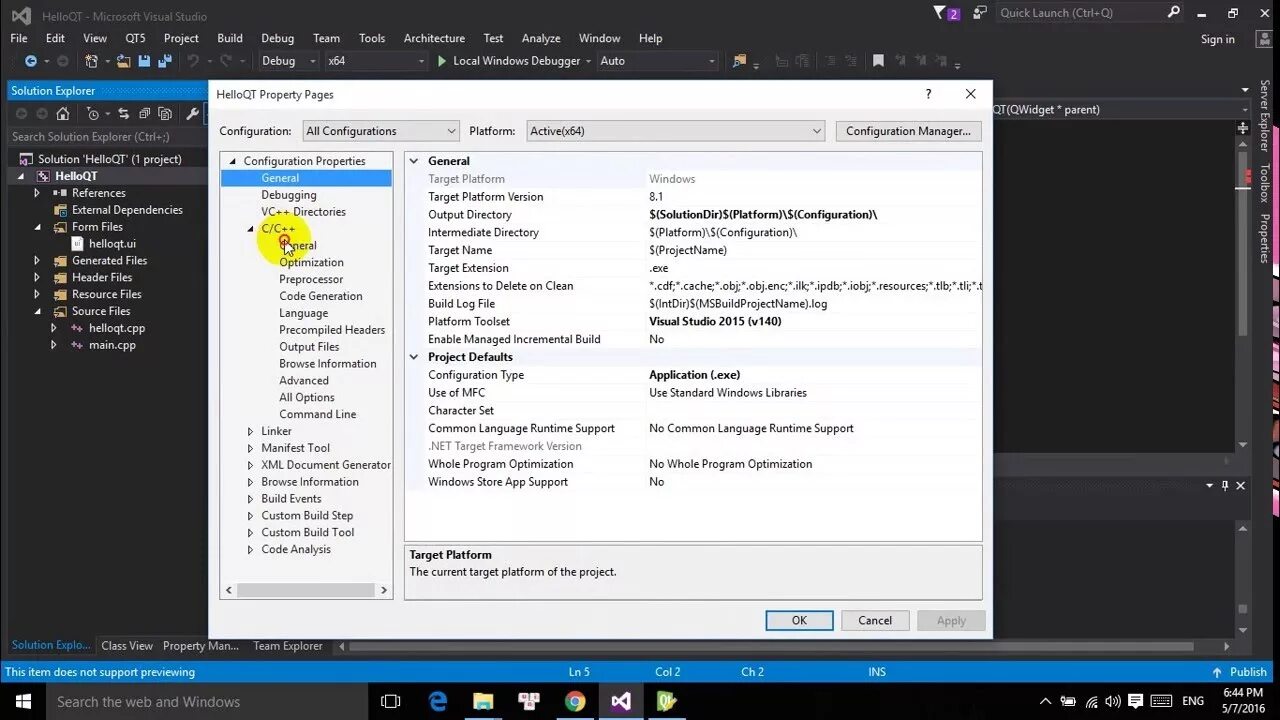This screenshot has height=720, width=1280.
Task: Click the Qt Creator taskbar icon
Action: 666,701
